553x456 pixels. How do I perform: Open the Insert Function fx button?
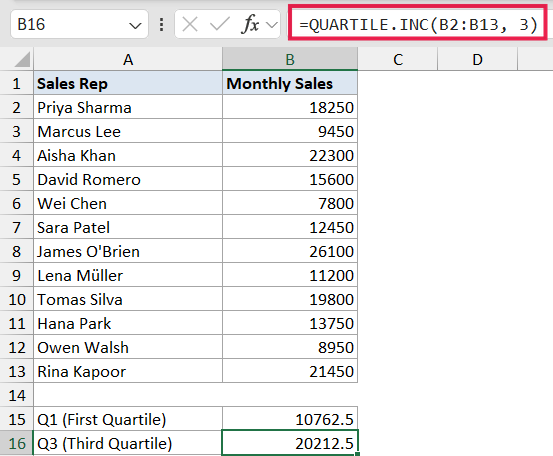tap(250, 24)
